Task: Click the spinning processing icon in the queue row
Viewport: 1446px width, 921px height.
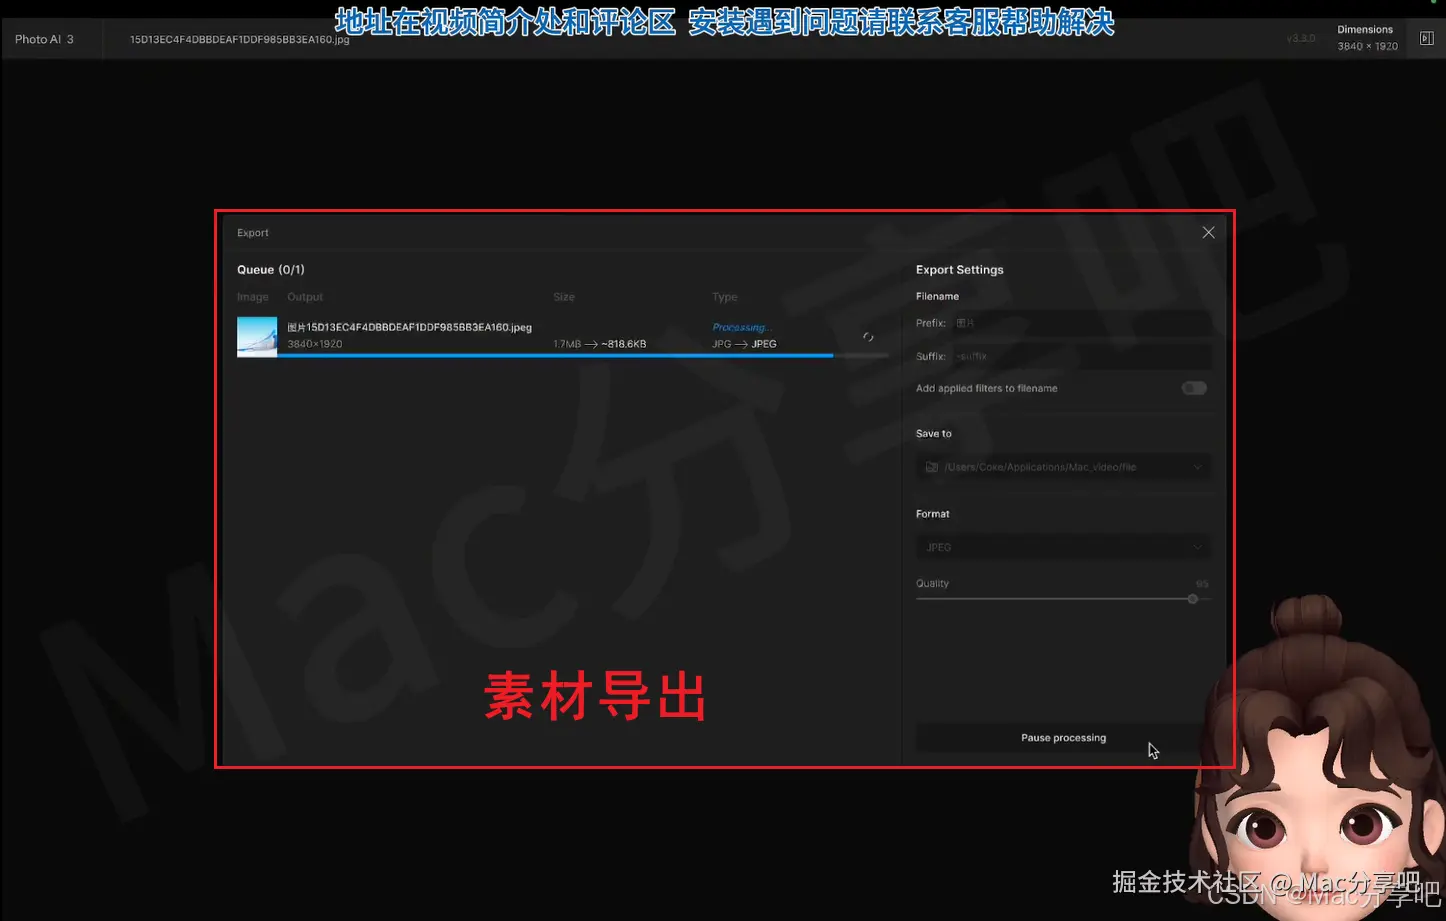Action: coord(867,338)
